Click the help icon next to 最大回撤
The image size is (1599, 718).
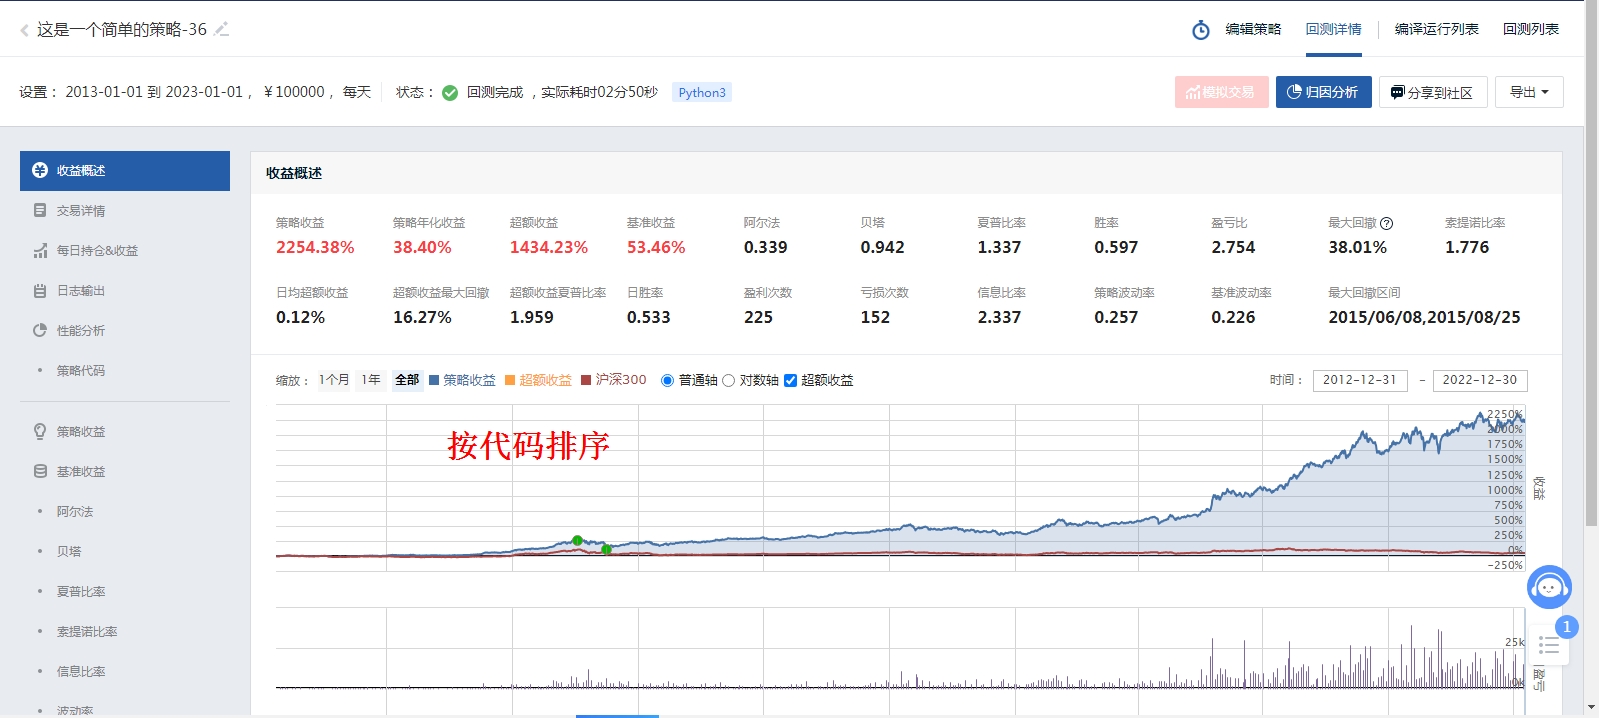pyautogui.click(x=1386, y=224)
